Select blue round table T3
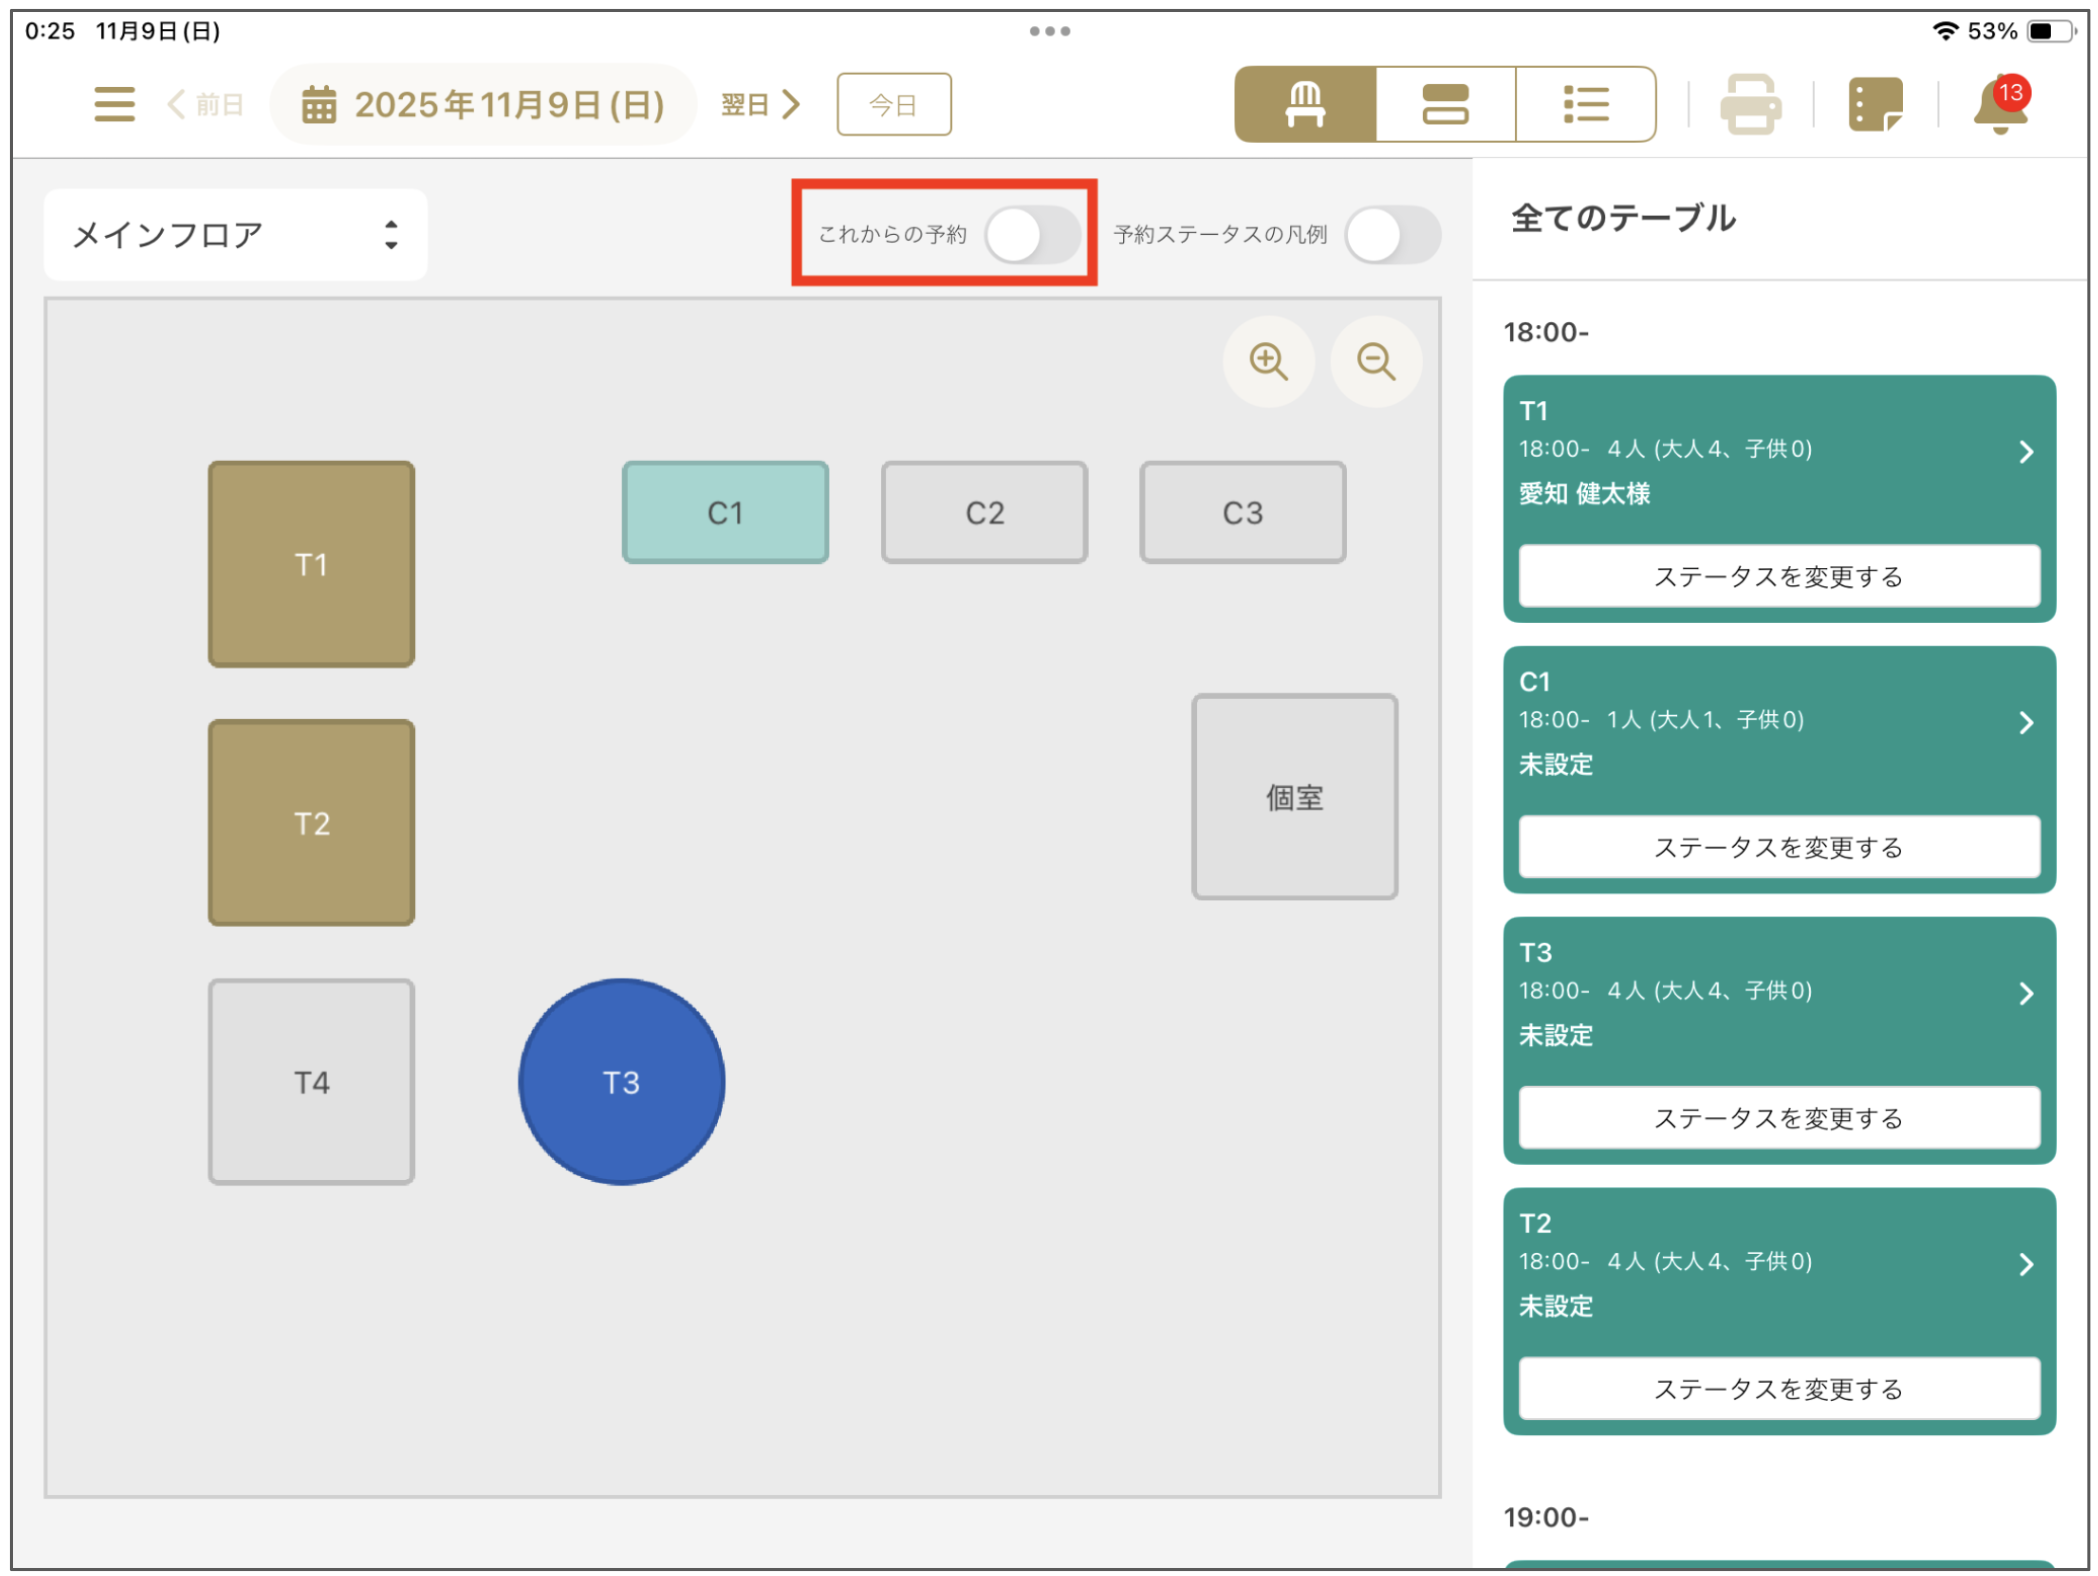2098x1576 pixels. click(621, 1082)
